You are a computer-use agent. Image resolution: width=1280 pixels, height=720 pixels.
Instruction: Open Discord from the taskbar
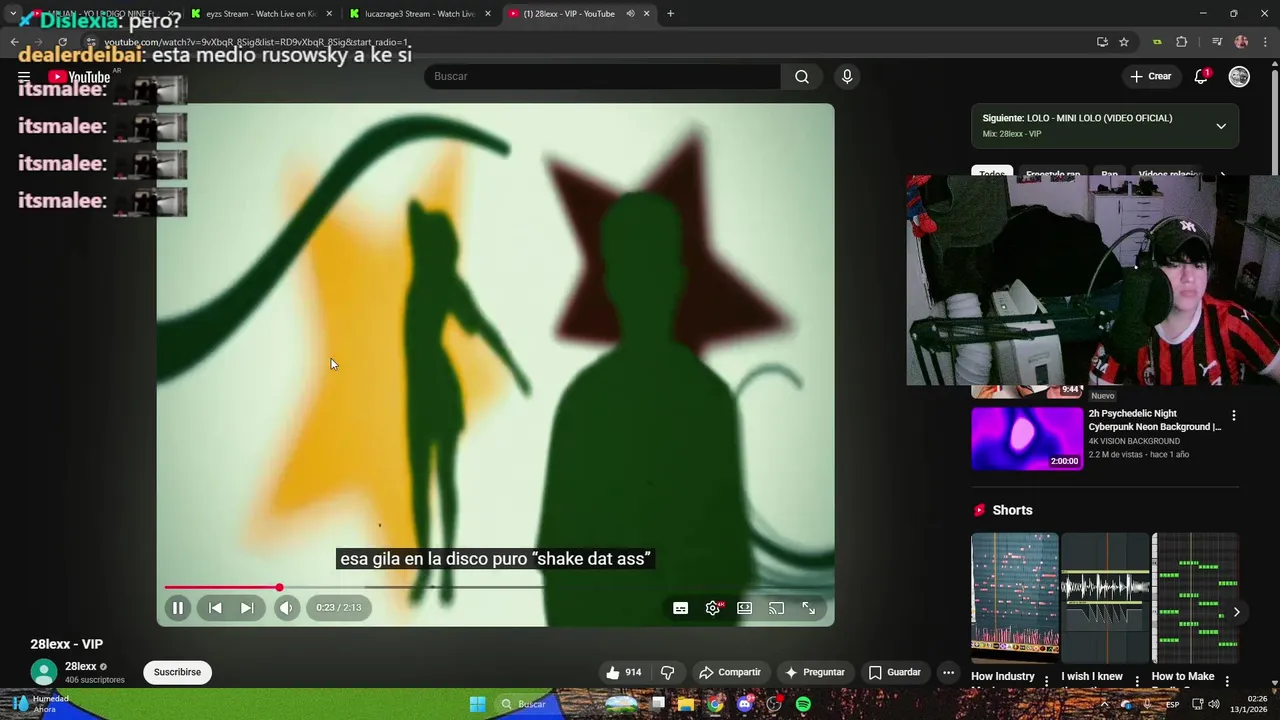click(744, 704)
